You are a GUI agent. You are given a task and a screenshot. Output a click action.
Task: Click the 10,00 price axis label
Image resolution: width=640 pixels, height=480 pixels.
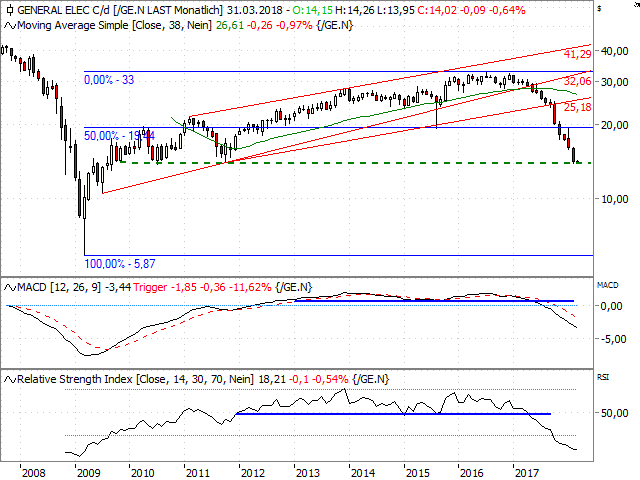click(614, 199)
